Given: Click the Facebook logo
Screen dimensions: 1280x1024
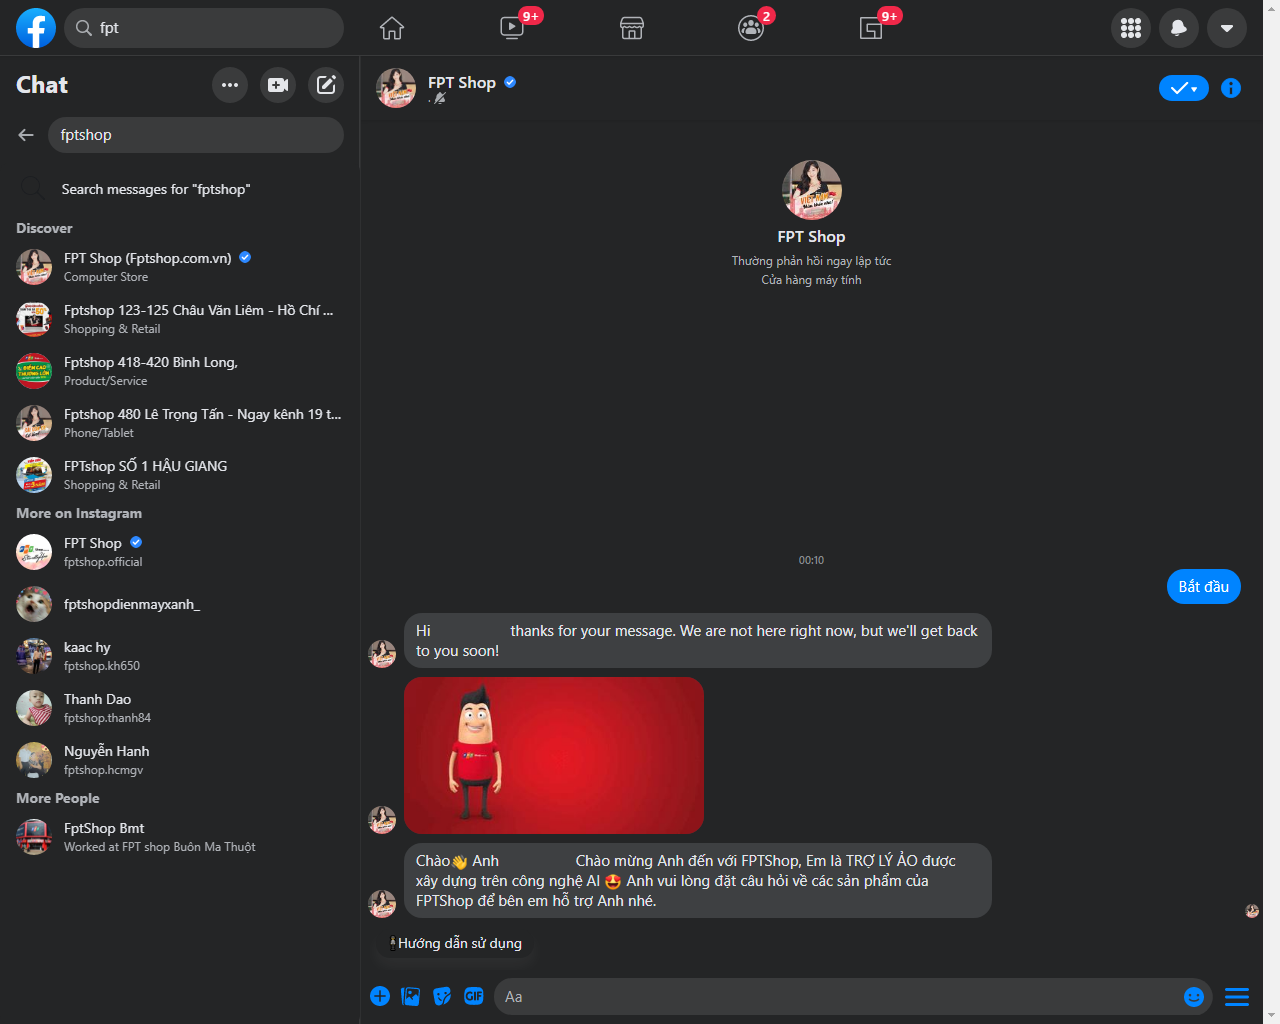Looking at the screenshot, I should [36, 28].
